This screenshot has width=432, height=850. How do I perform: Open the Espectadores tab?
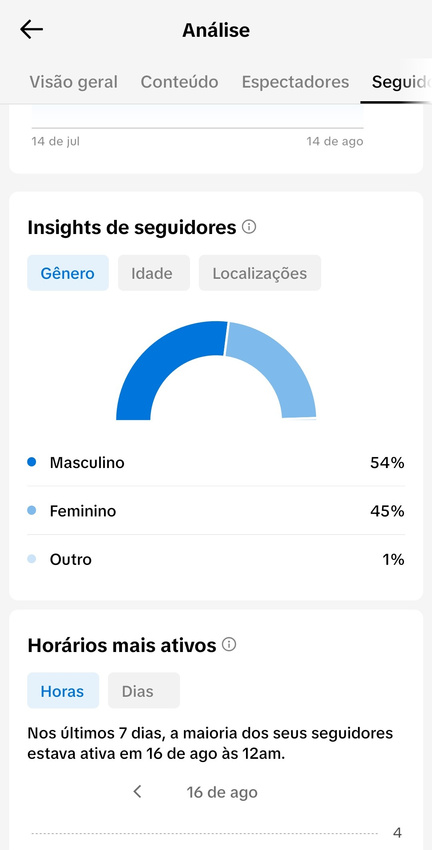295,82
